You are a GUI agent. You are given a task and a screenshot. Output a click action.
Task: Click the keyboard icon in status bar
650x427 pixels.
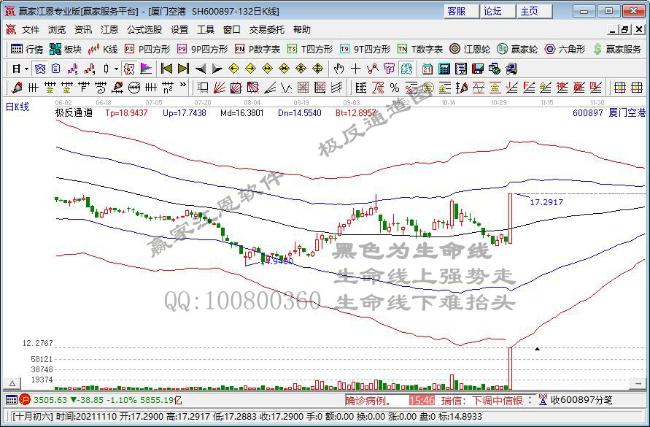12,400
